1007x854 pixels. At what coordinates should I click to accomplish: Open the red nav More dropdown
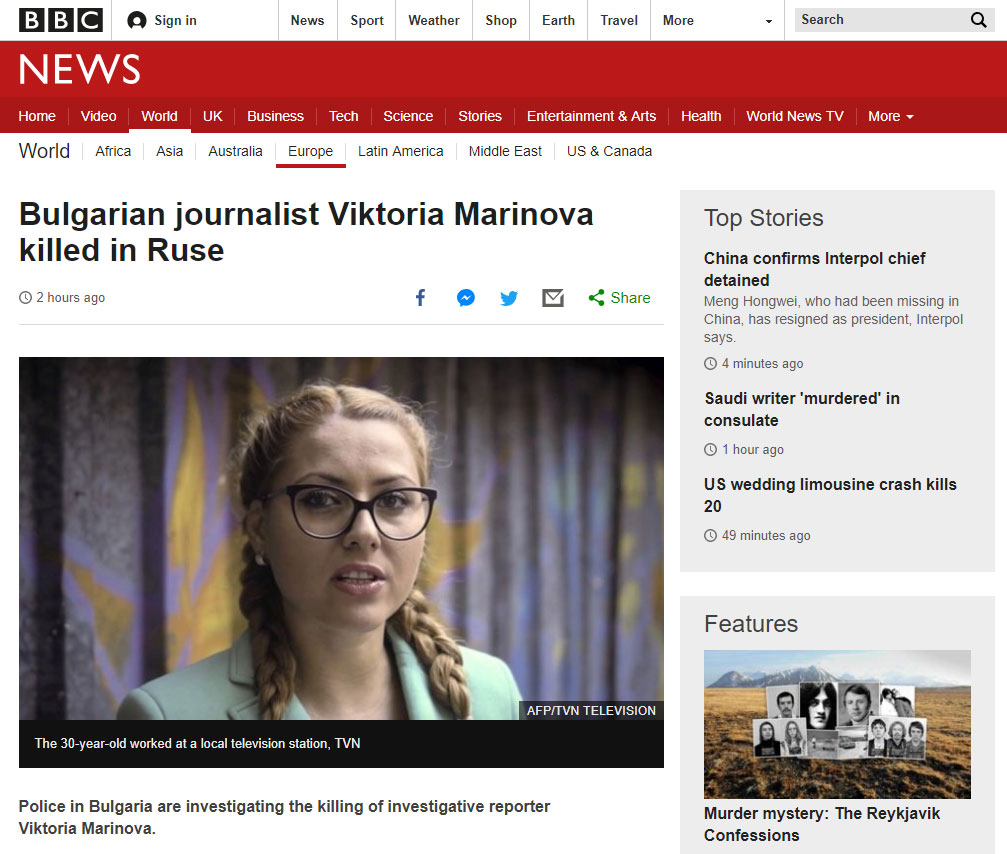tap(890, 116)
